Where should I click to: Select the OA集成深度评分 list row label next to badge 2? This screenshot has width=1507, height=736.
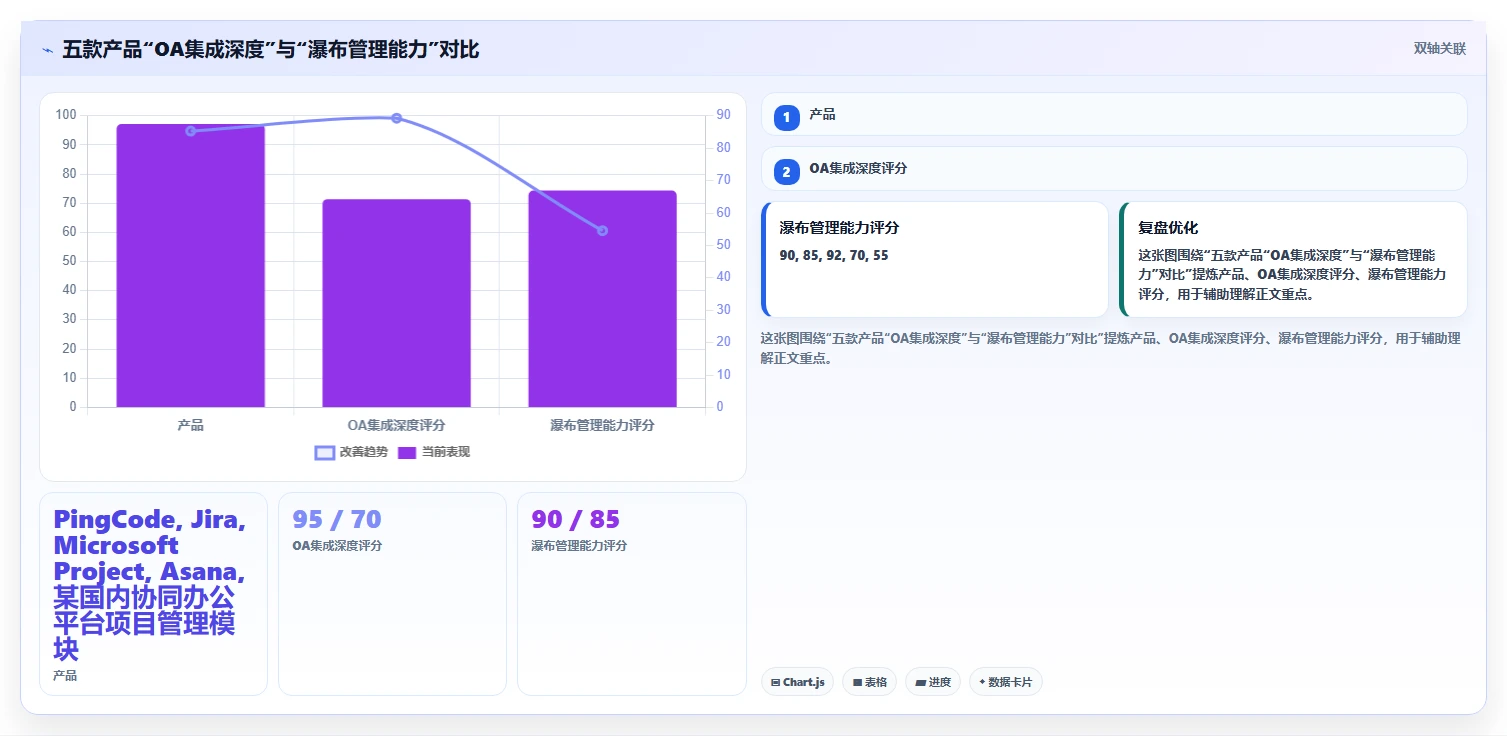(858, 169)
